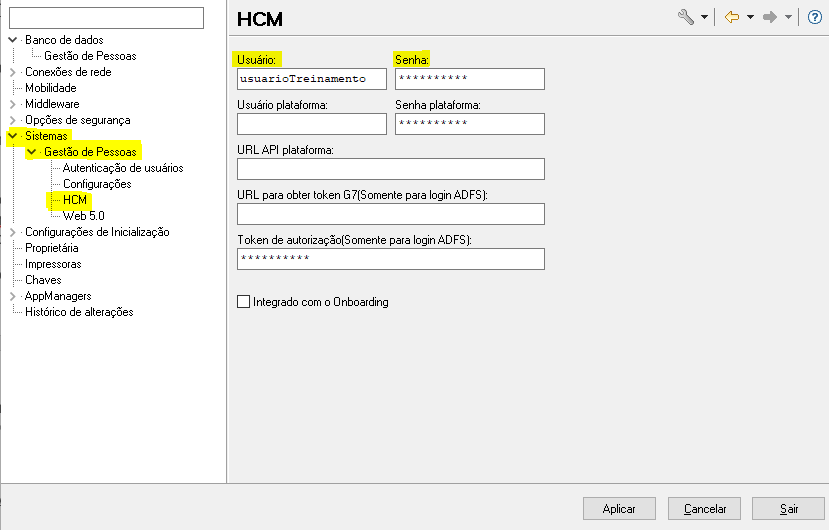Focus the tree filter search box

[106, 18]
